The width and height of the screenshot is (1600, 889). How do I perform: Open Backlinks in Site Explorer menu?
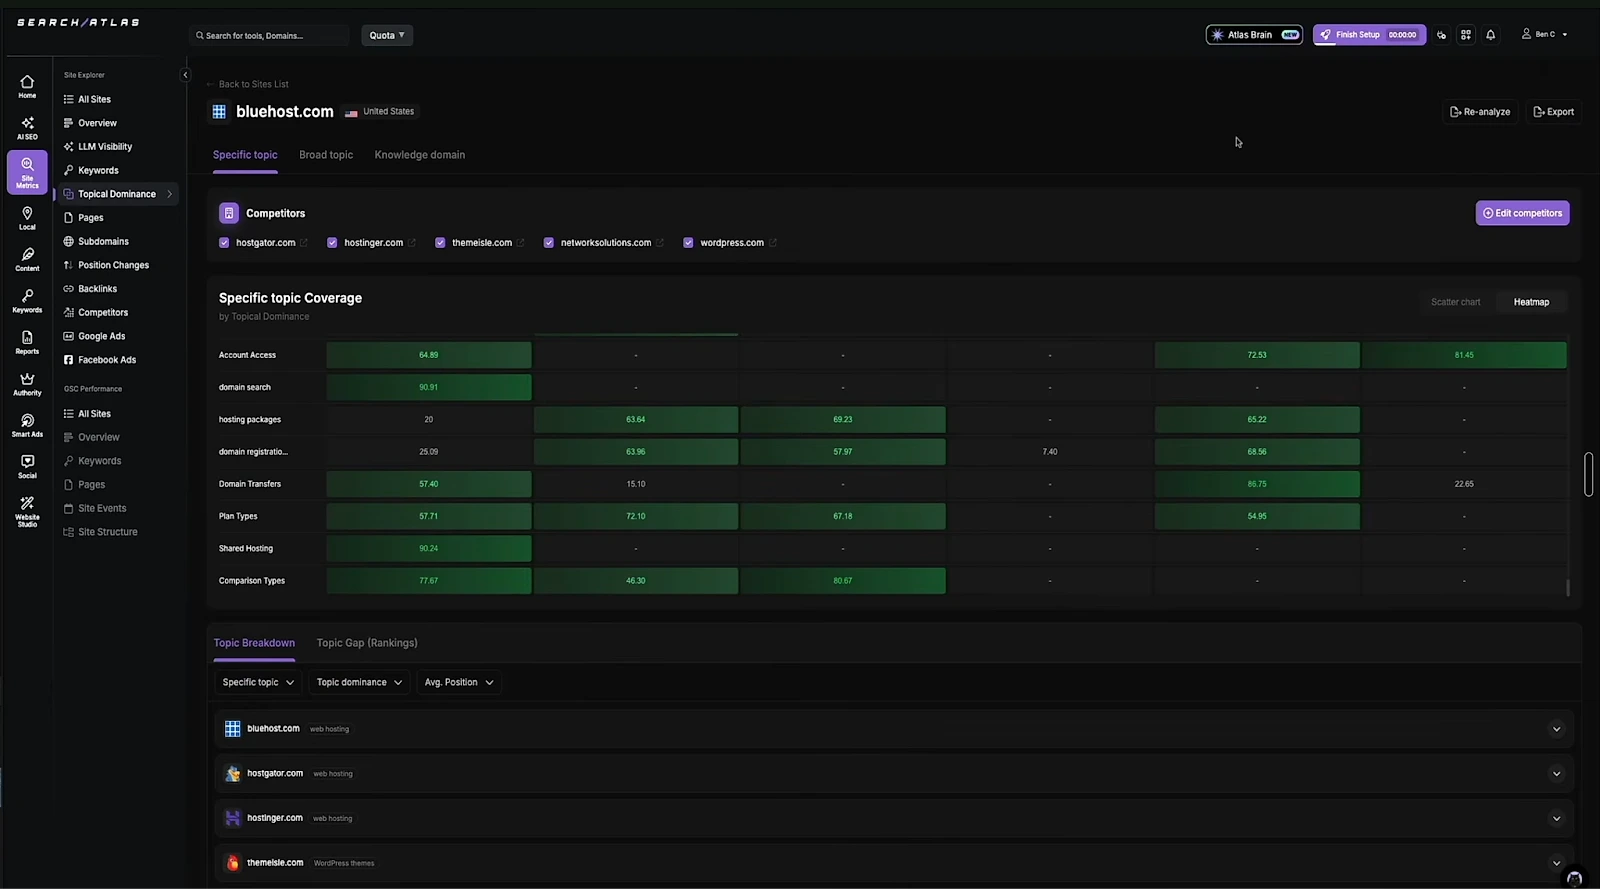(x=97, y=289)
